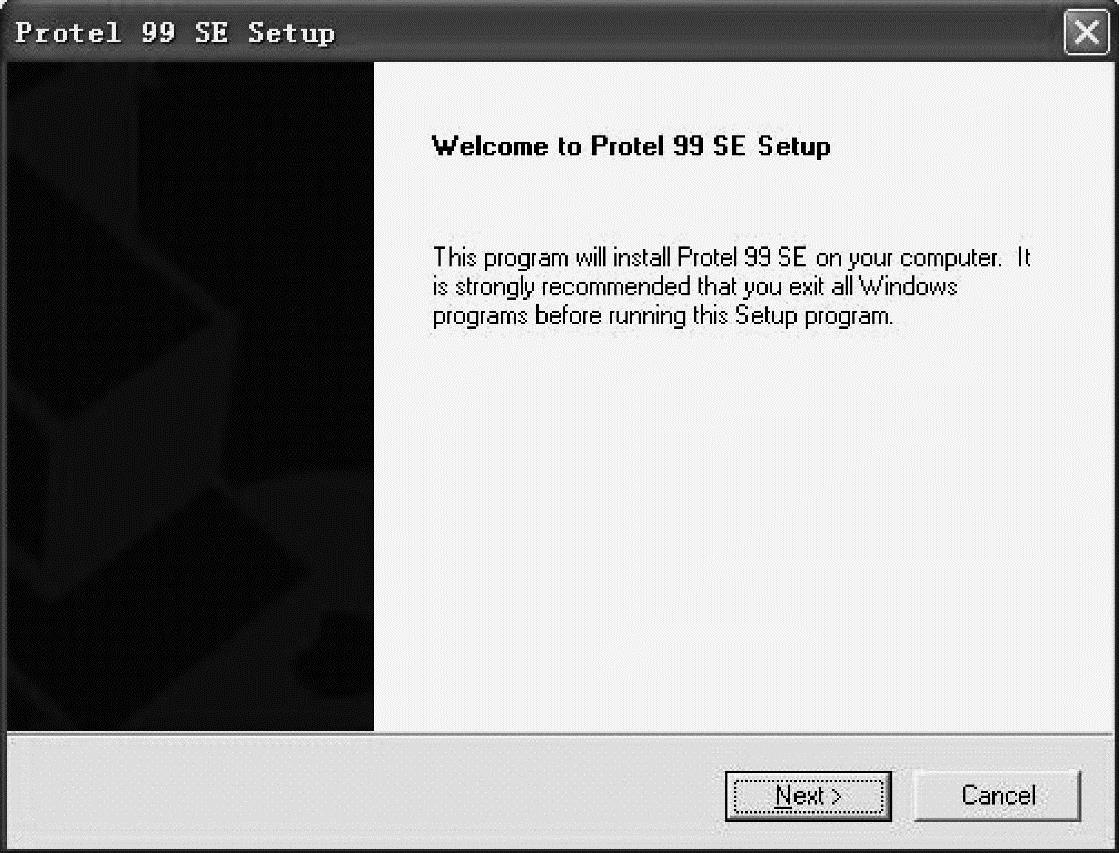The height and width of the screenshot is (853, 1119).
Task: Click the dark graphic panel on the left
Action: 190,400
